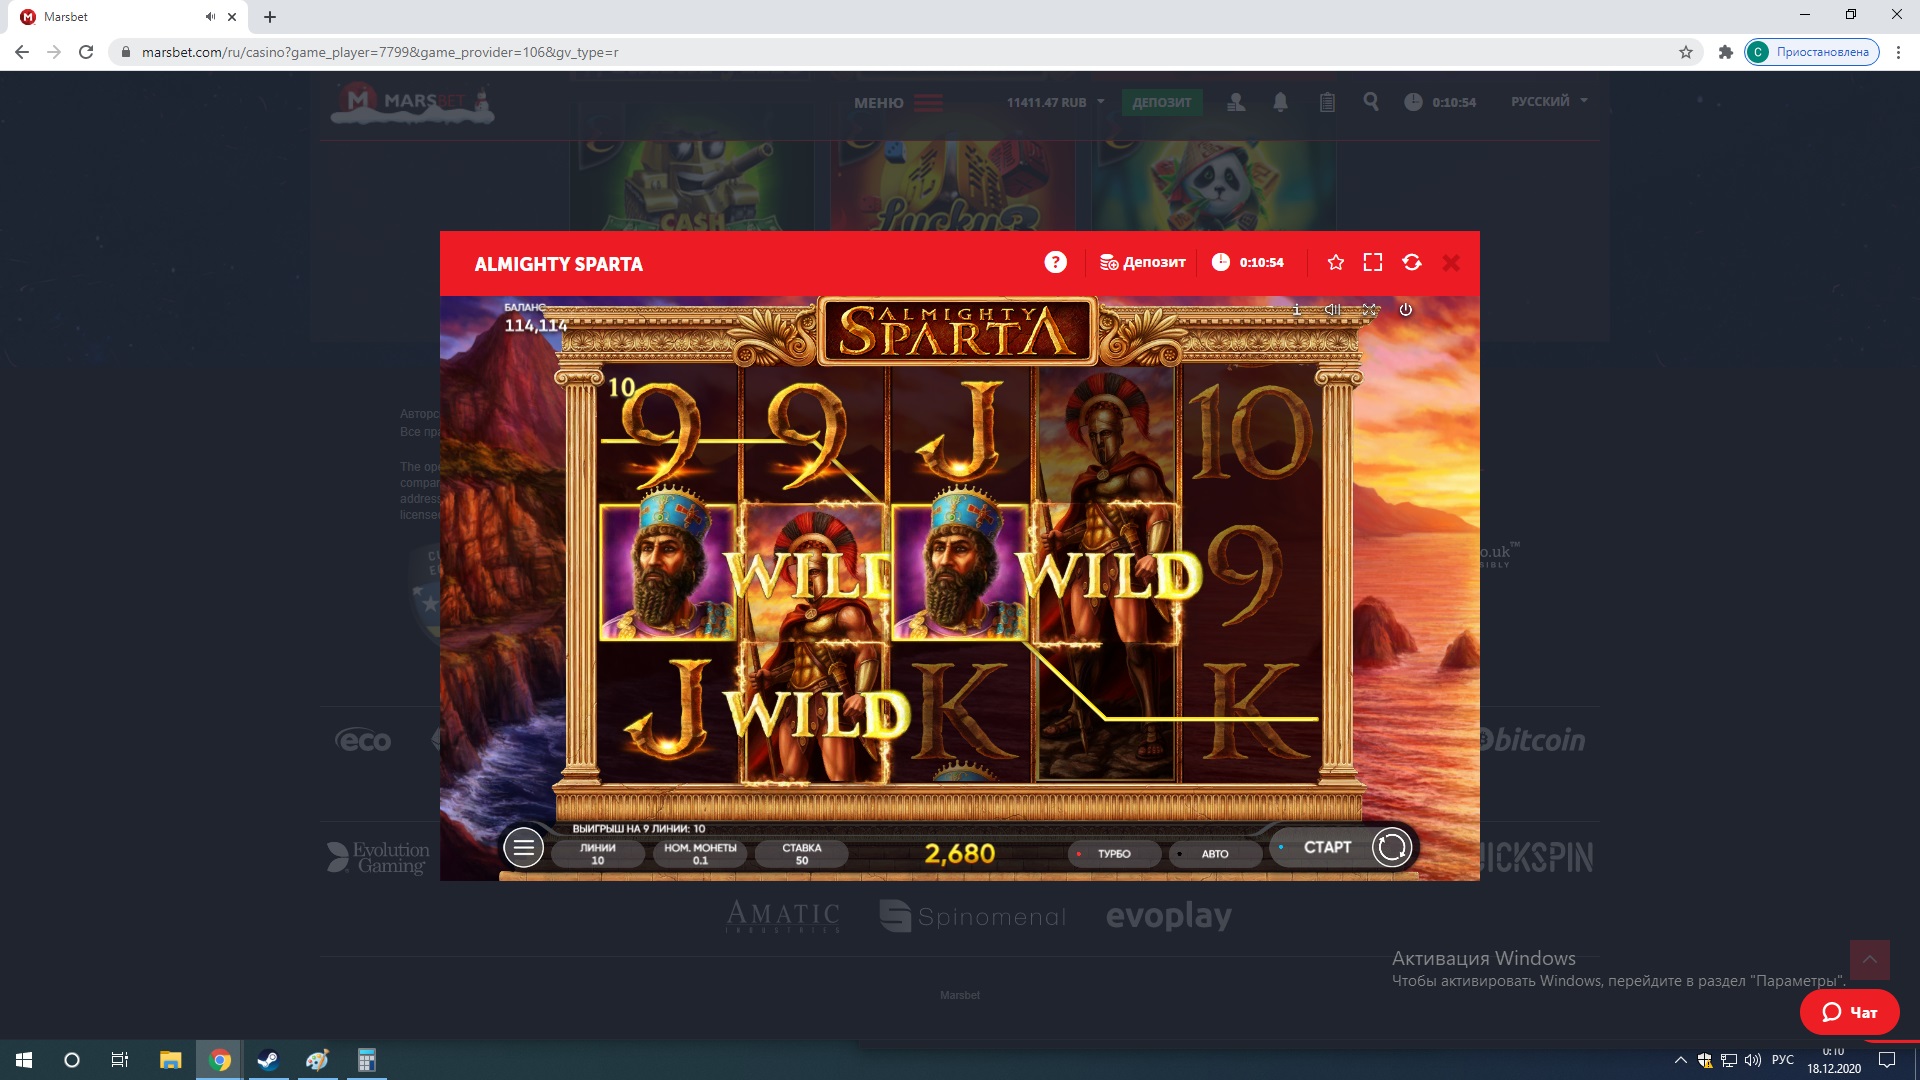Close the Marsbet browser tab
1920x1080 pixels.
point(232,17)
